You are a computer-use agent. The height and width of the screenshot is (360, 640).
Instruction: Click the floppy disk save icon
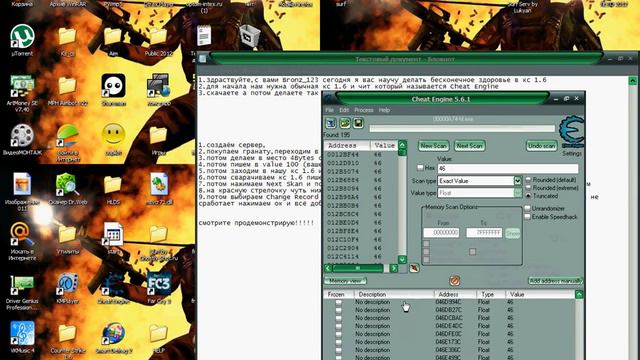[358, 123]
